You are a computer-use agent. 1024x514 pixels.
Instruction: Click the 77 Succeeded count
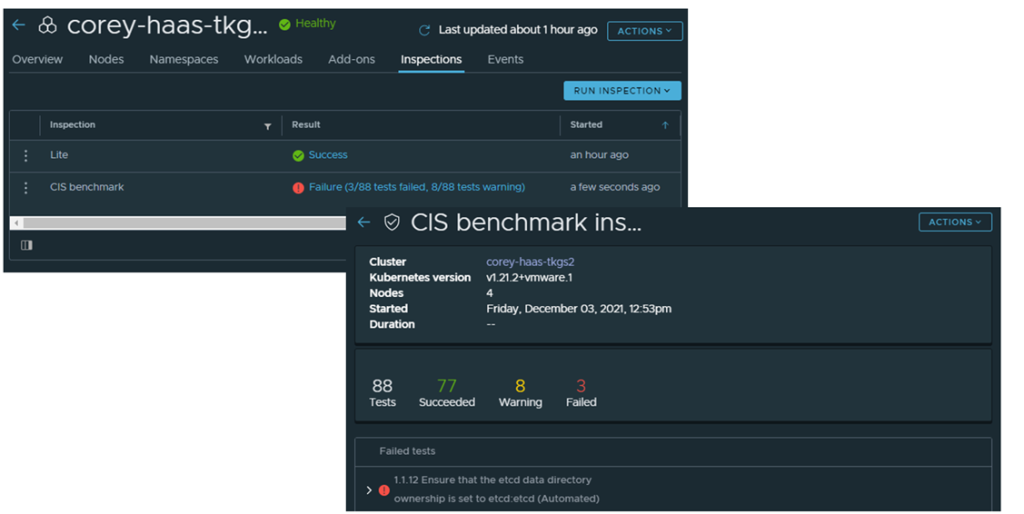pyautogui.click(x=447, y=393)
